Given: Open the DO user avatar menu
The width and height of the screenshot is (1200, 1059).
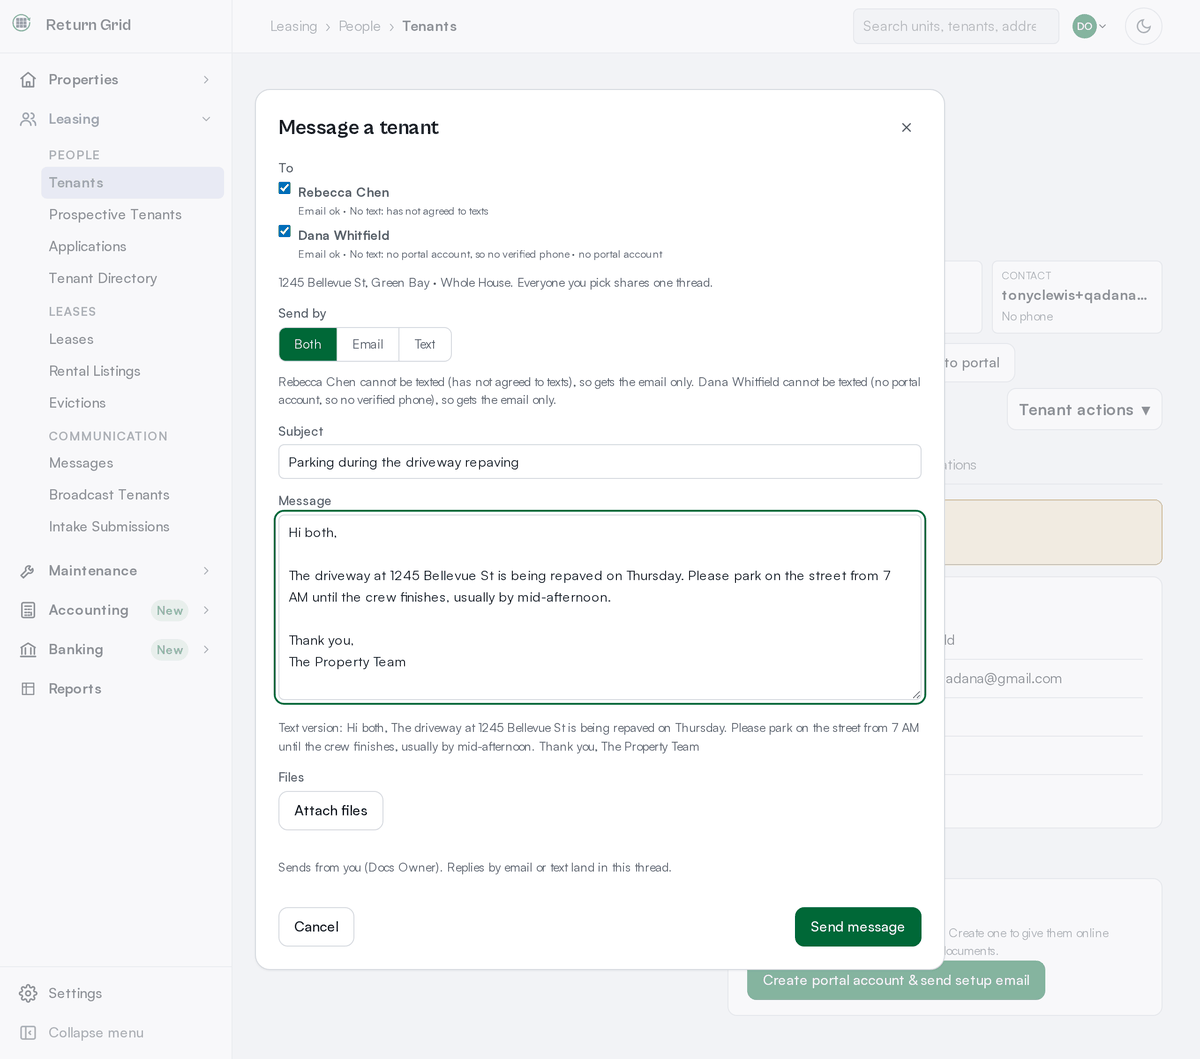Looking at the screenshot, I should [x=1089, y=26].
